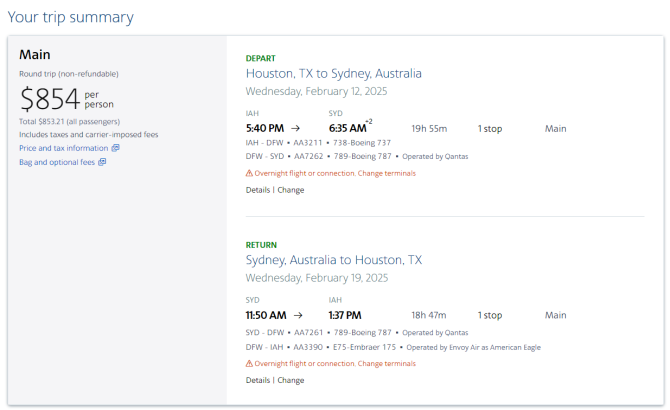View Details for the Houston to Sydney flight

pos(258,190)
